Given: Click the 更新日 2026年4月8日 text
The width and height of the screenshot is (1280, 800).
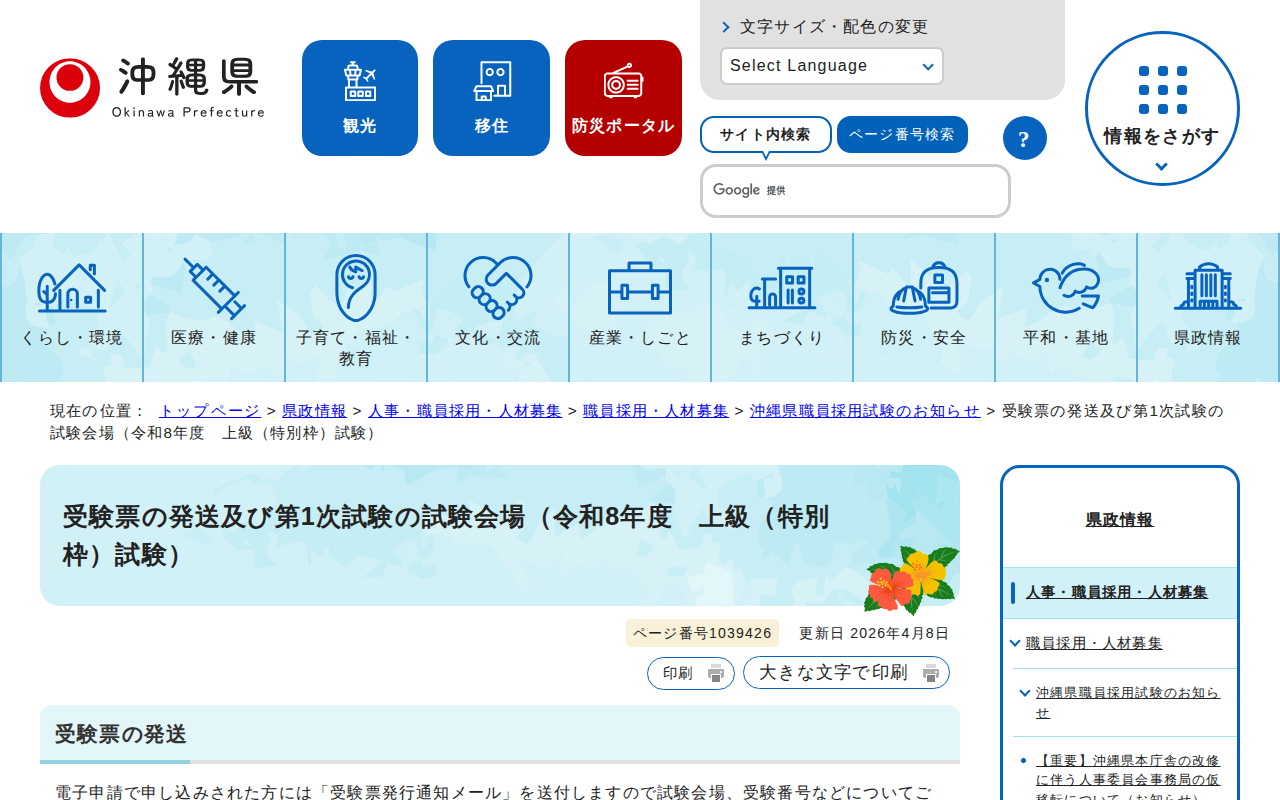Looking at the screenshot, I should (x=874, y=633).
